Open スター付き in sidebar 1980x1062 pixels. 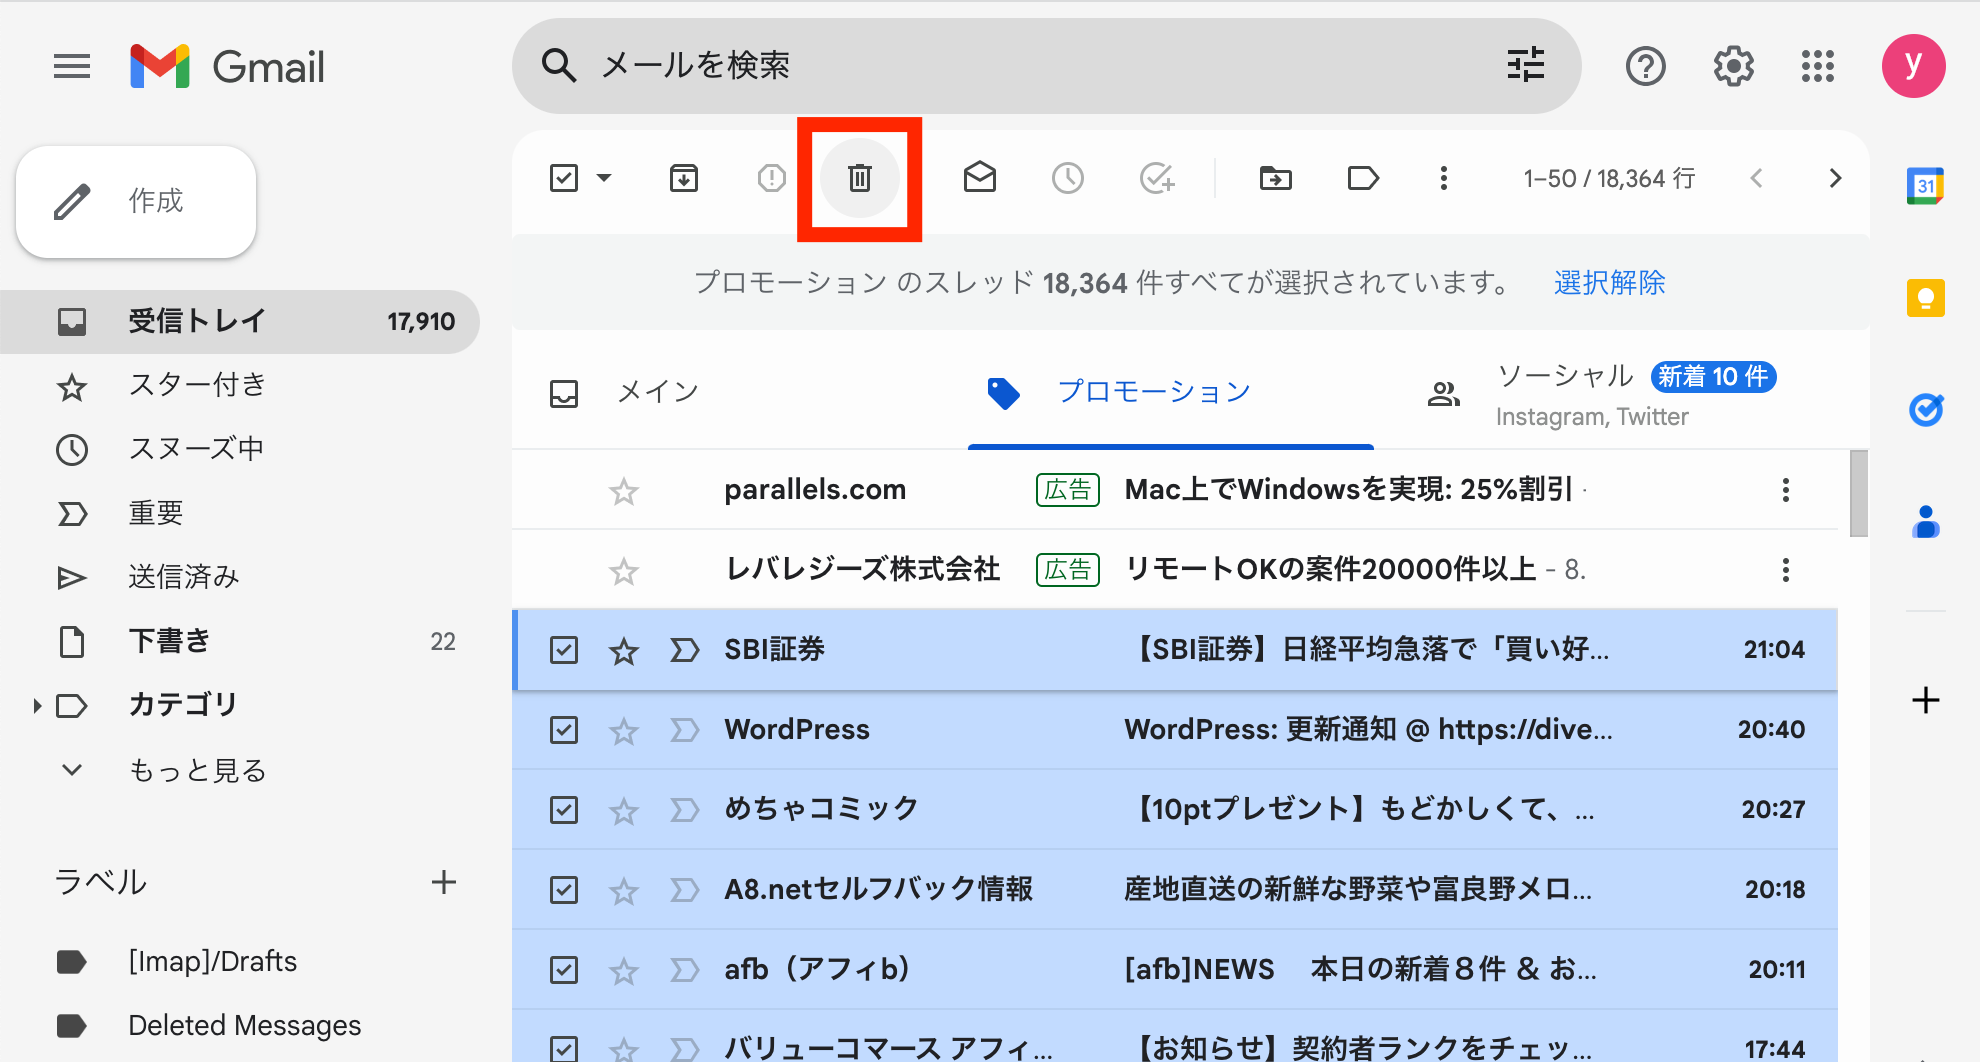tap(240, 385)
